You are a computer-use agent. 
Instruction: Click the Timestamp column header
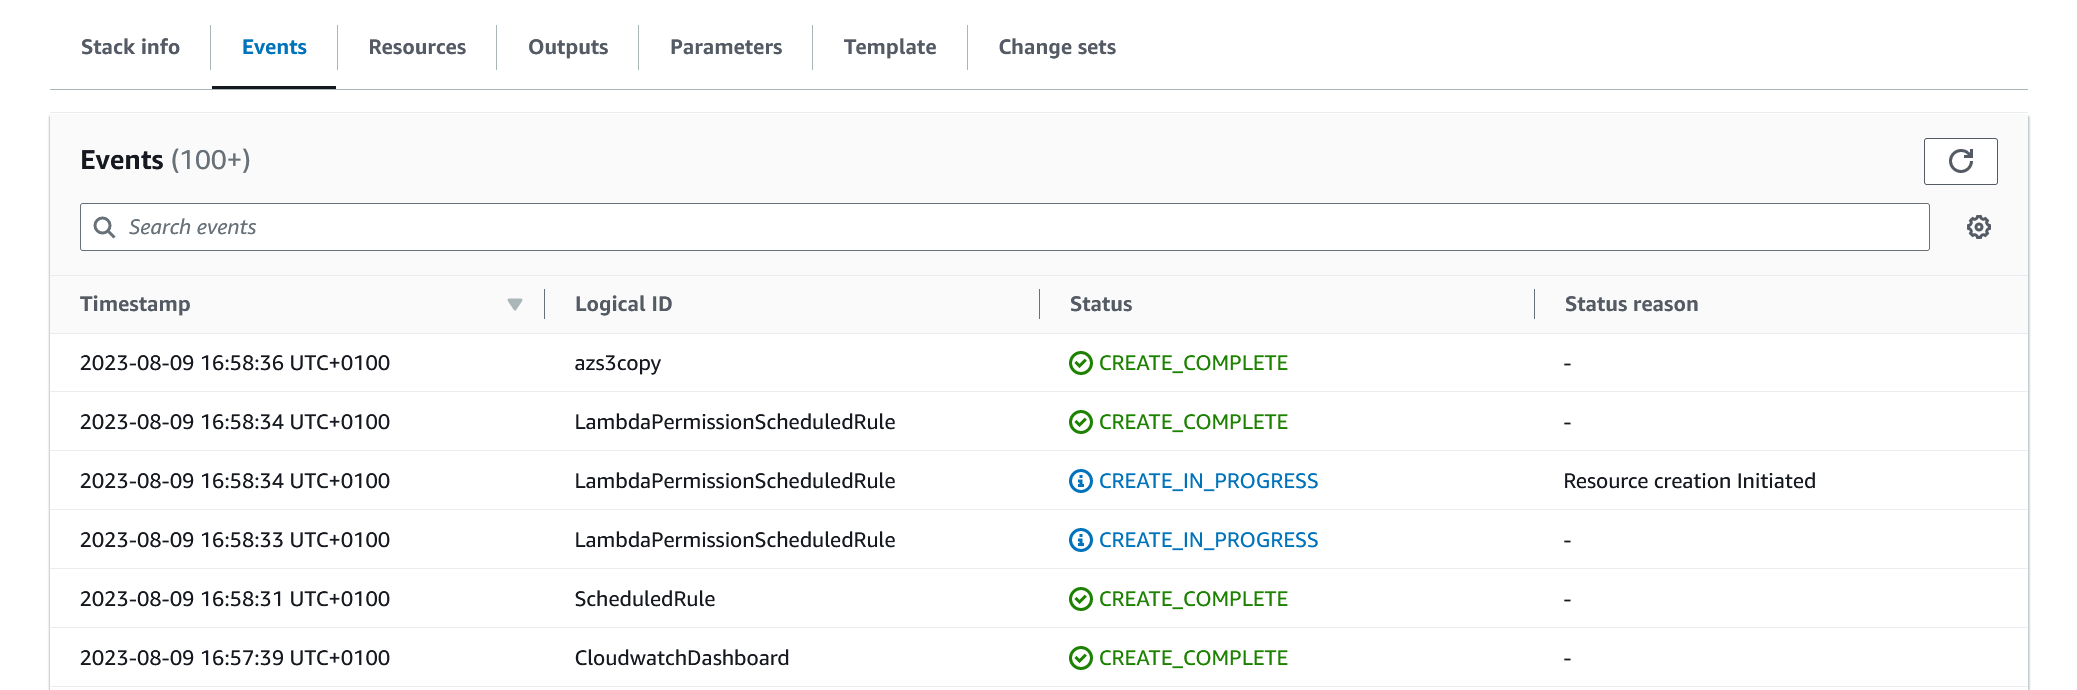[135, 304]
